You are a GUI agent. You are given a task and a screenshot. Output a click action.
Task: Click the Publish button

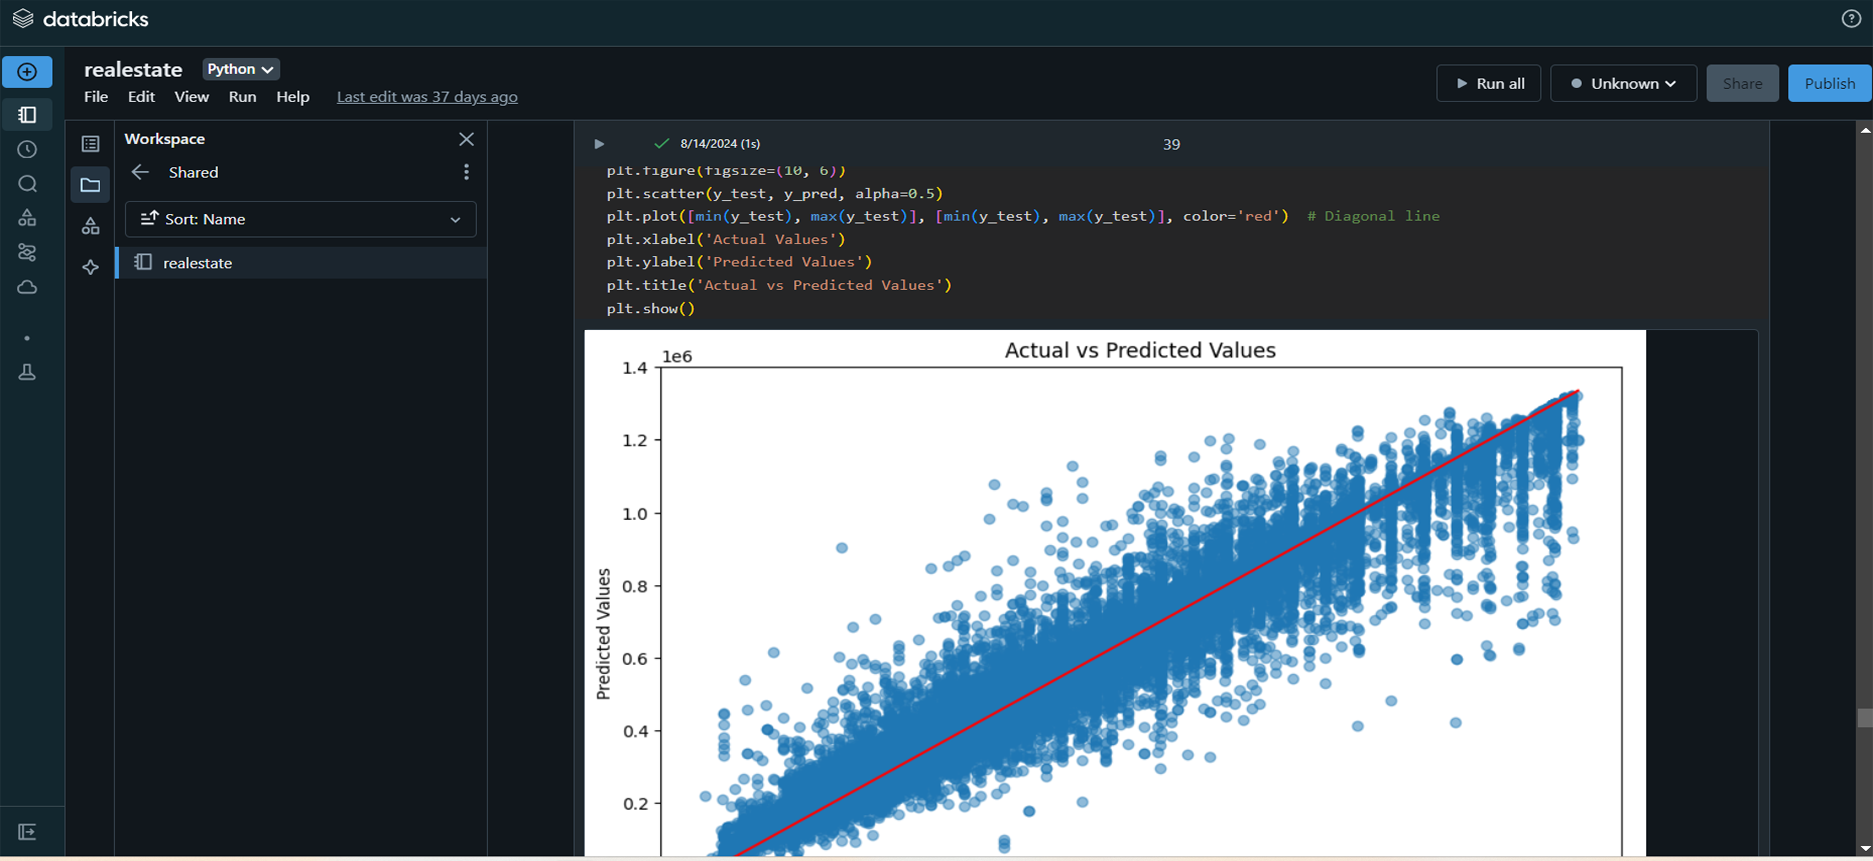(1829, 84)
